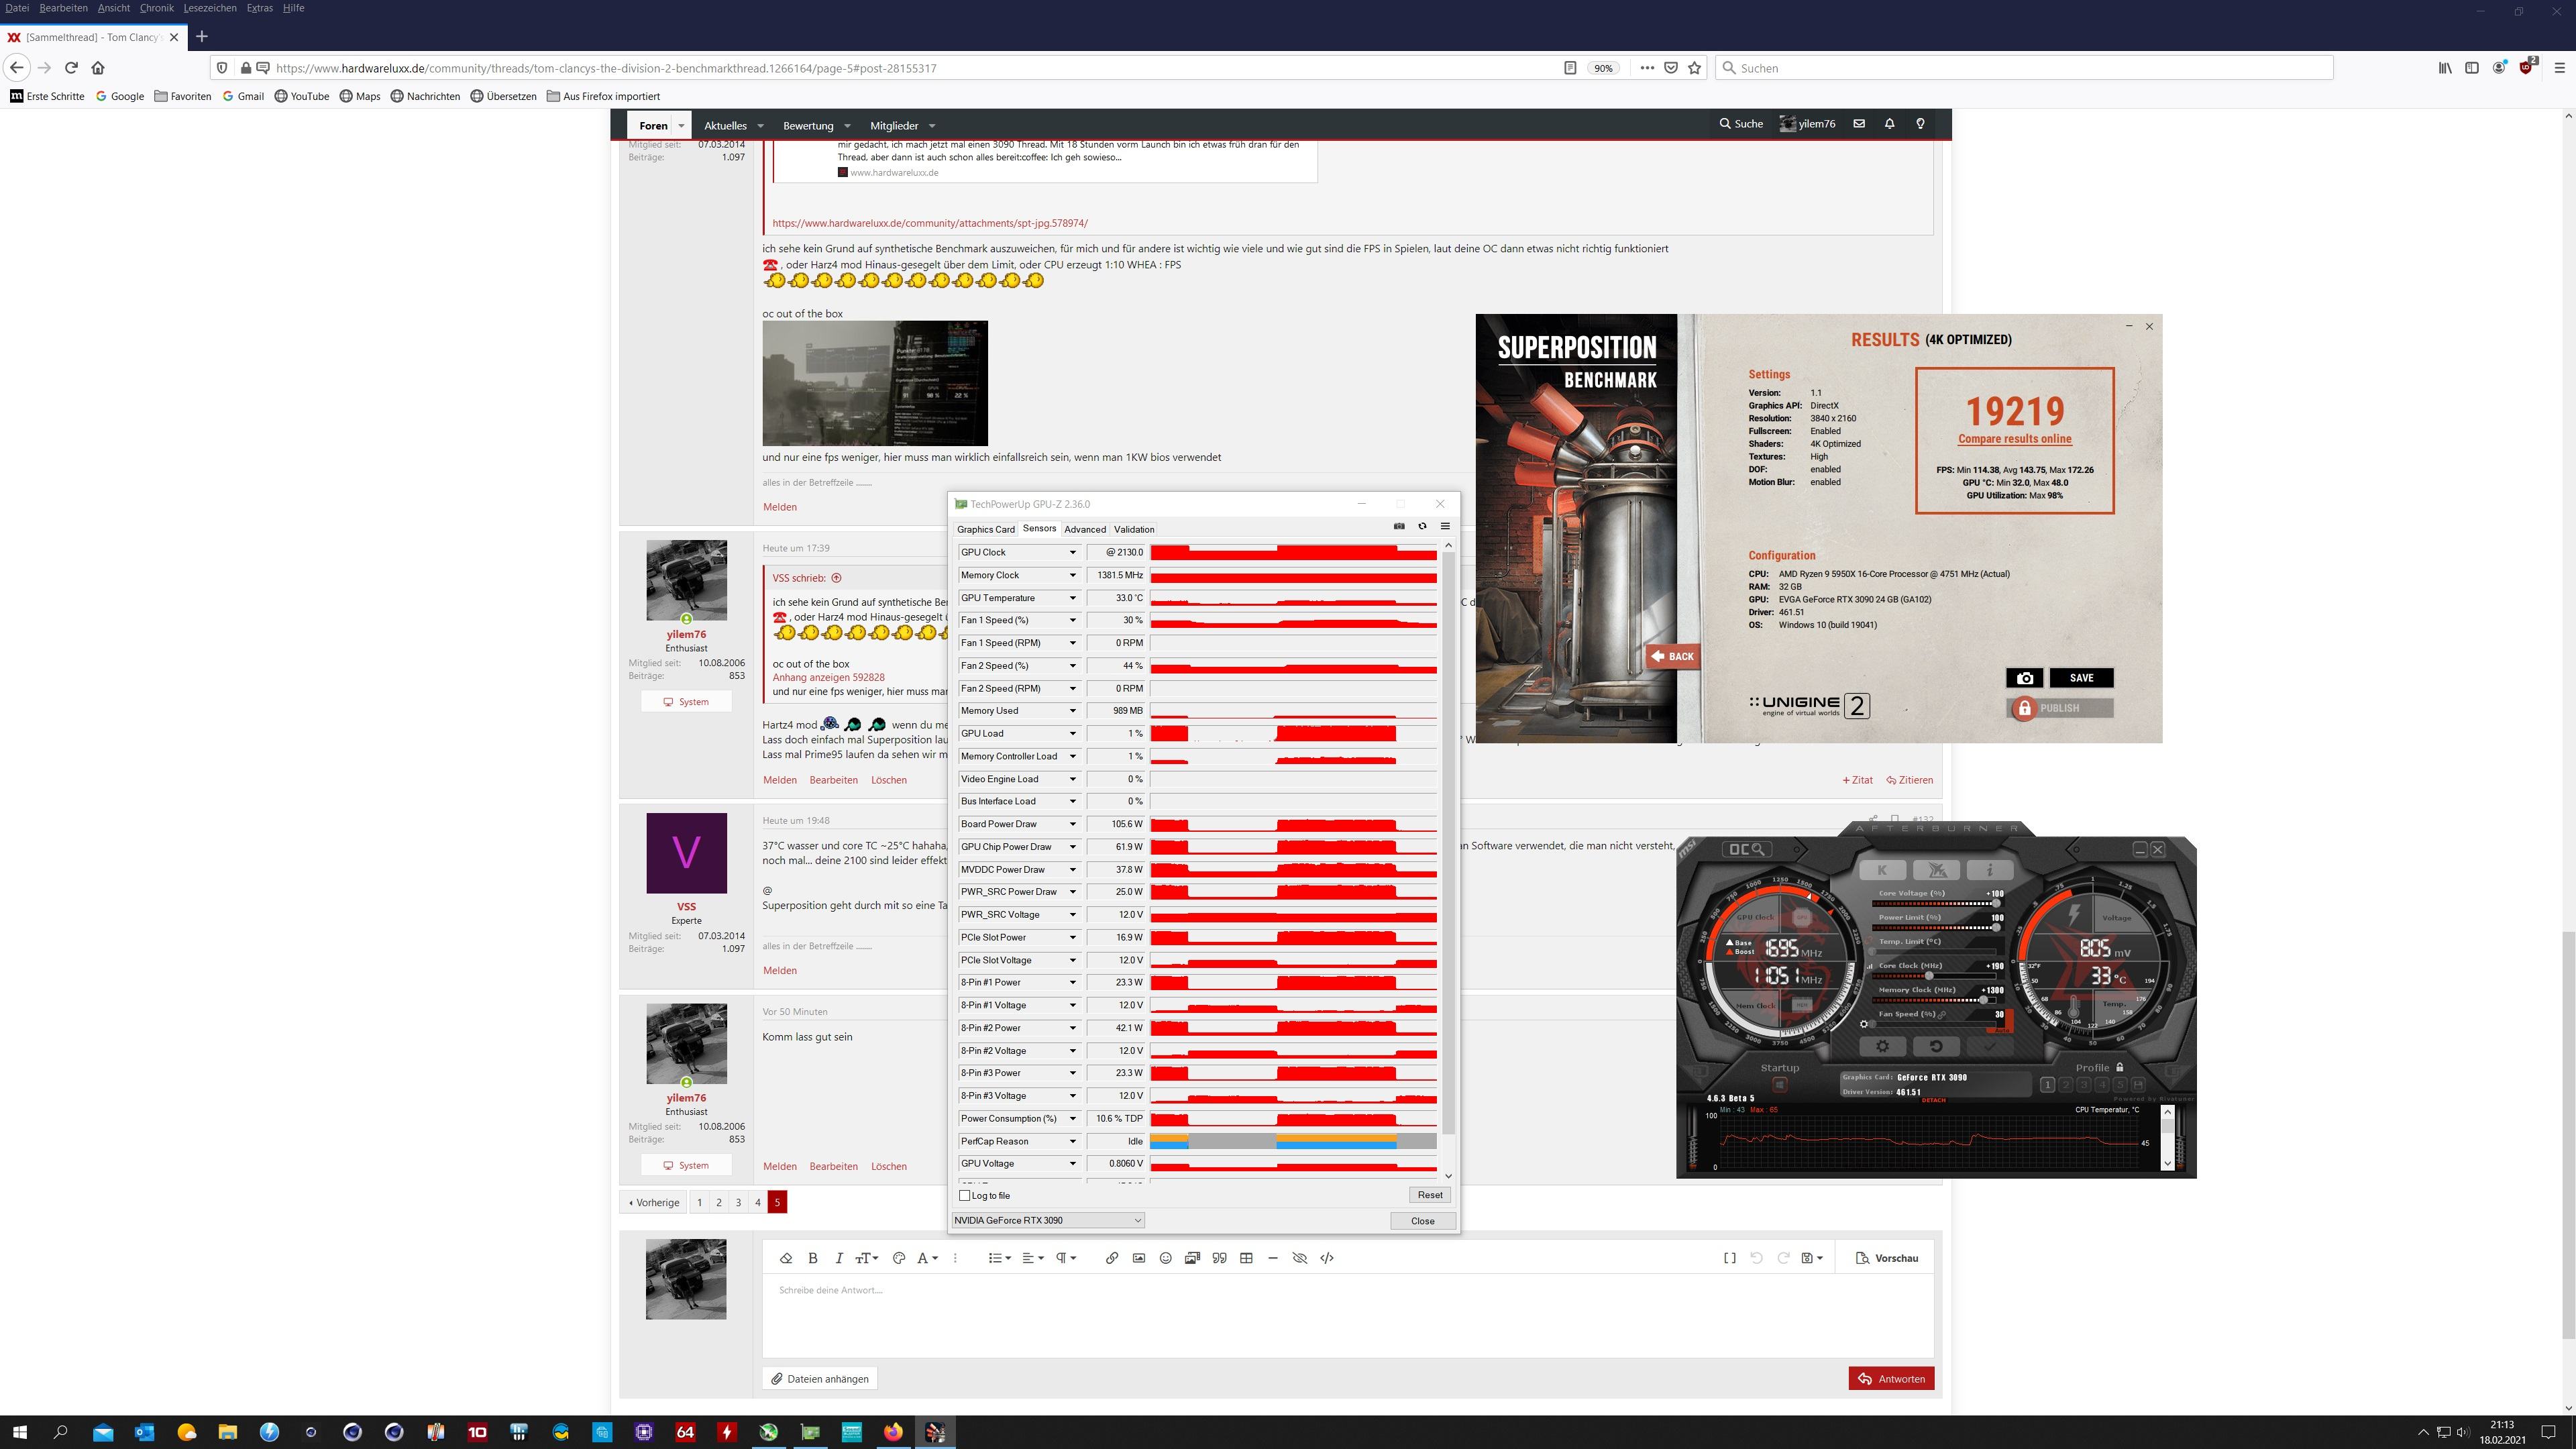Toggle Afterburner Startup Windows button

(1779, 1085)
